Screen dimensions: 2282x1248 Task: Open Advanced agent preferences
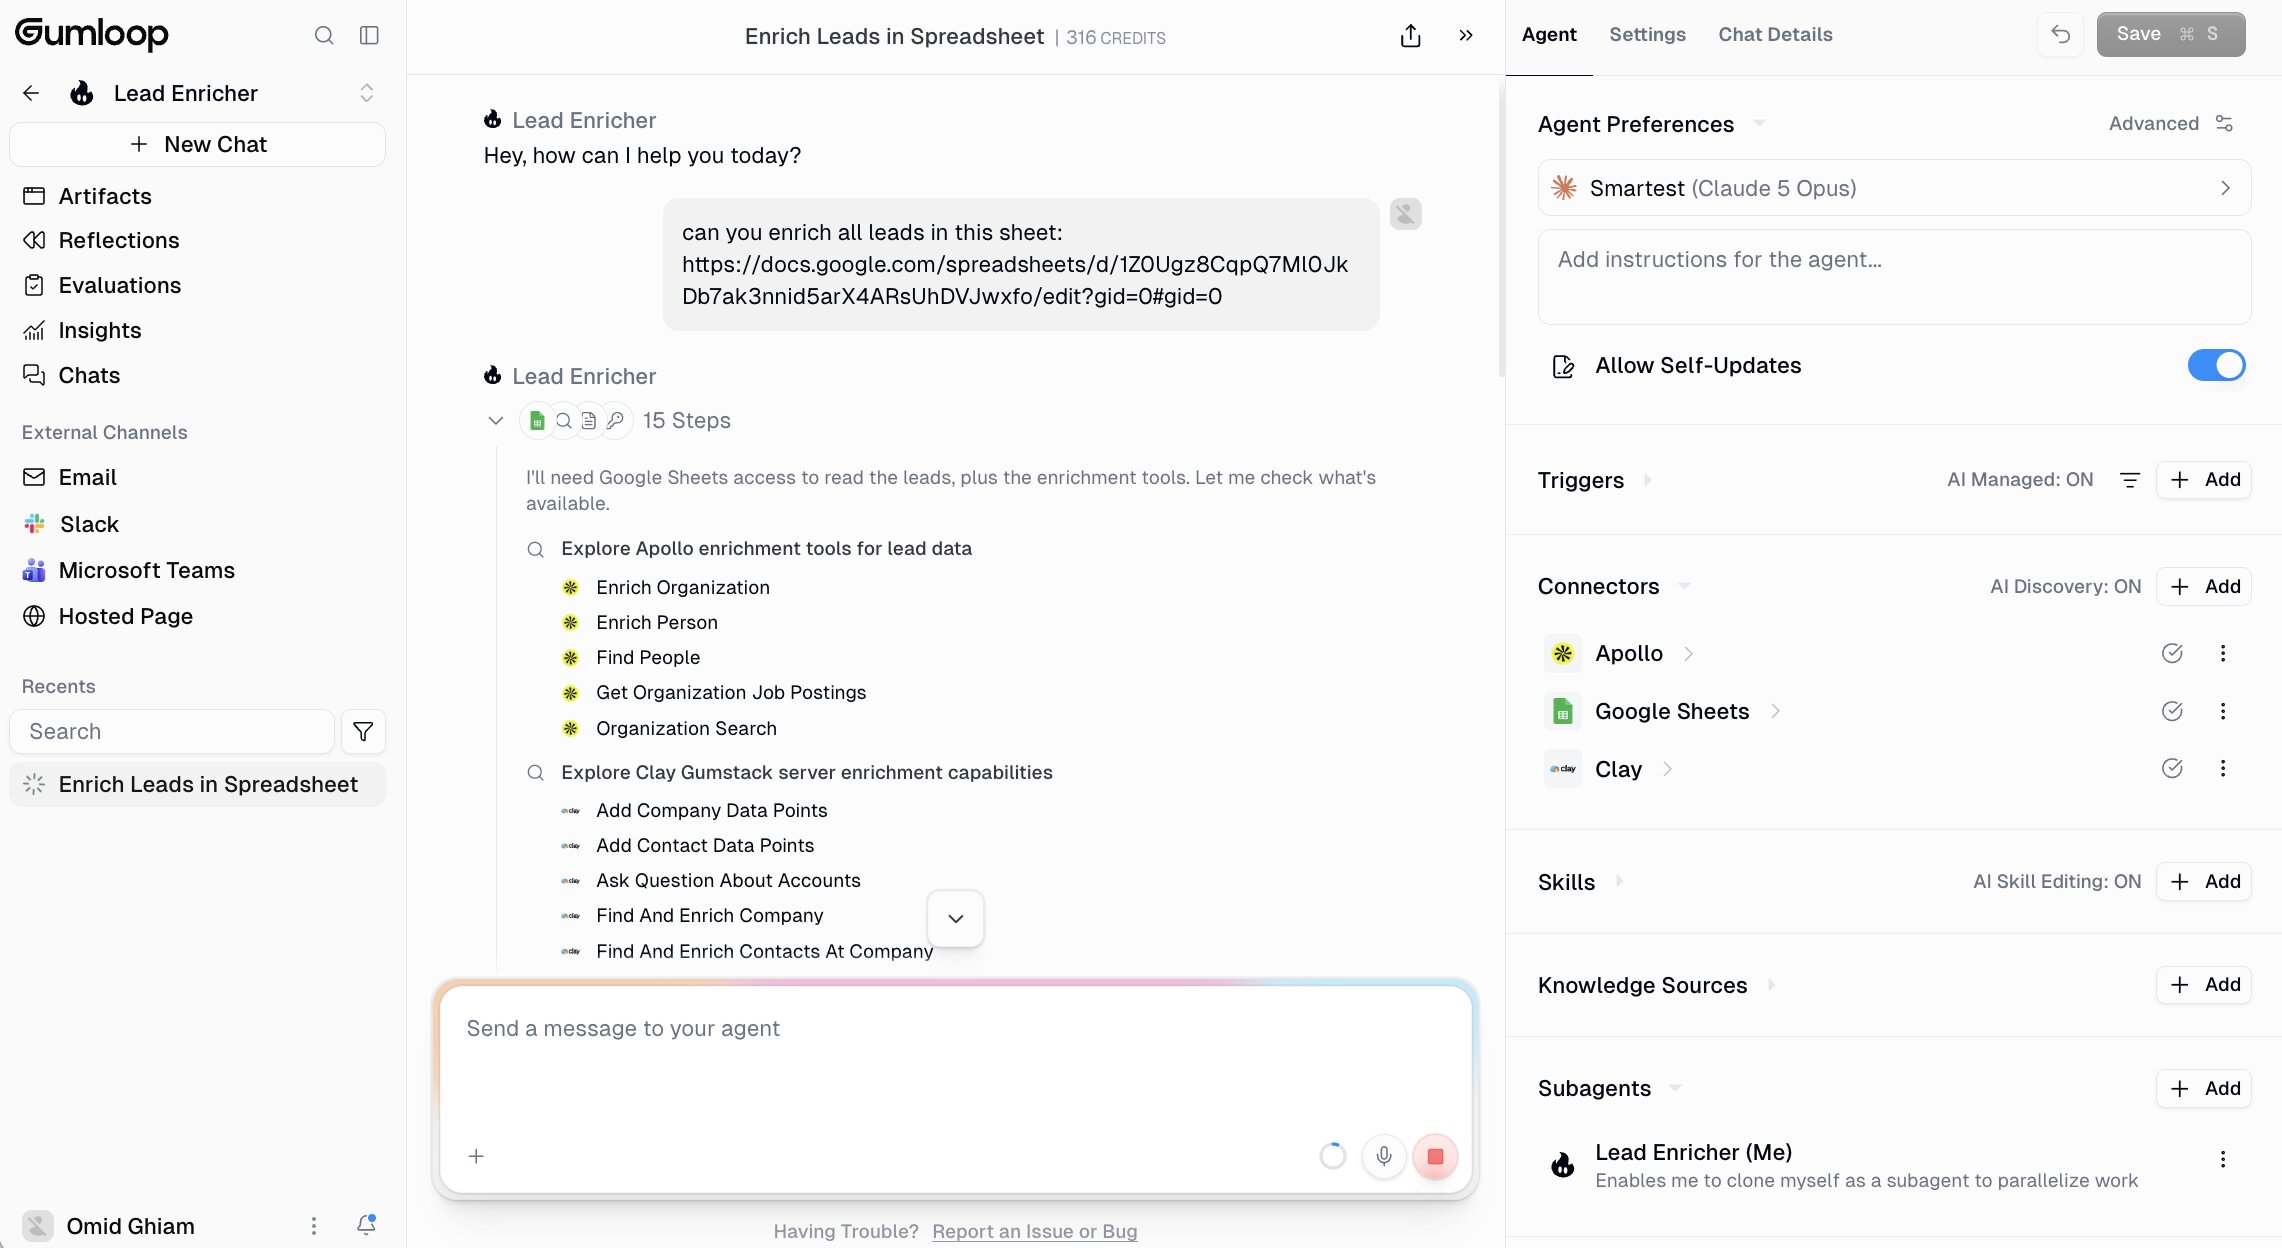pyautogui.click(x=2171, y=123)
